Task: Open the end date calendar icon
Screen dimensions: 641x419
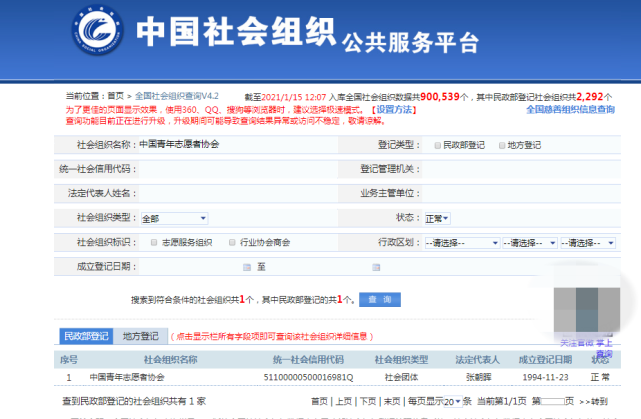Action: point(376,267)
